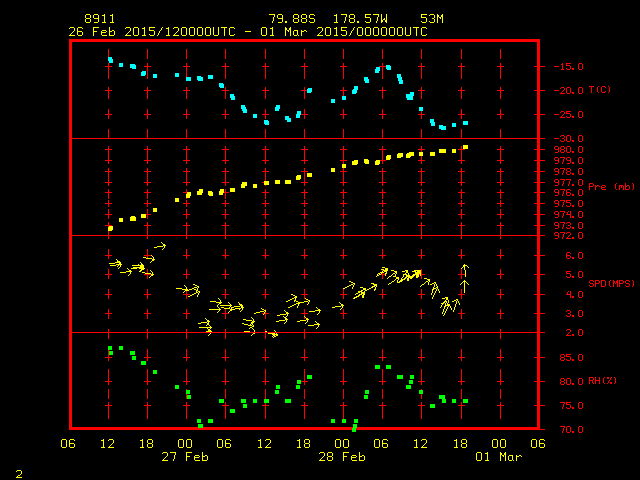The height and width of the screenshot is (480, 640).
Task: Click the 27 Feb date label
Action: coord(185,456)
